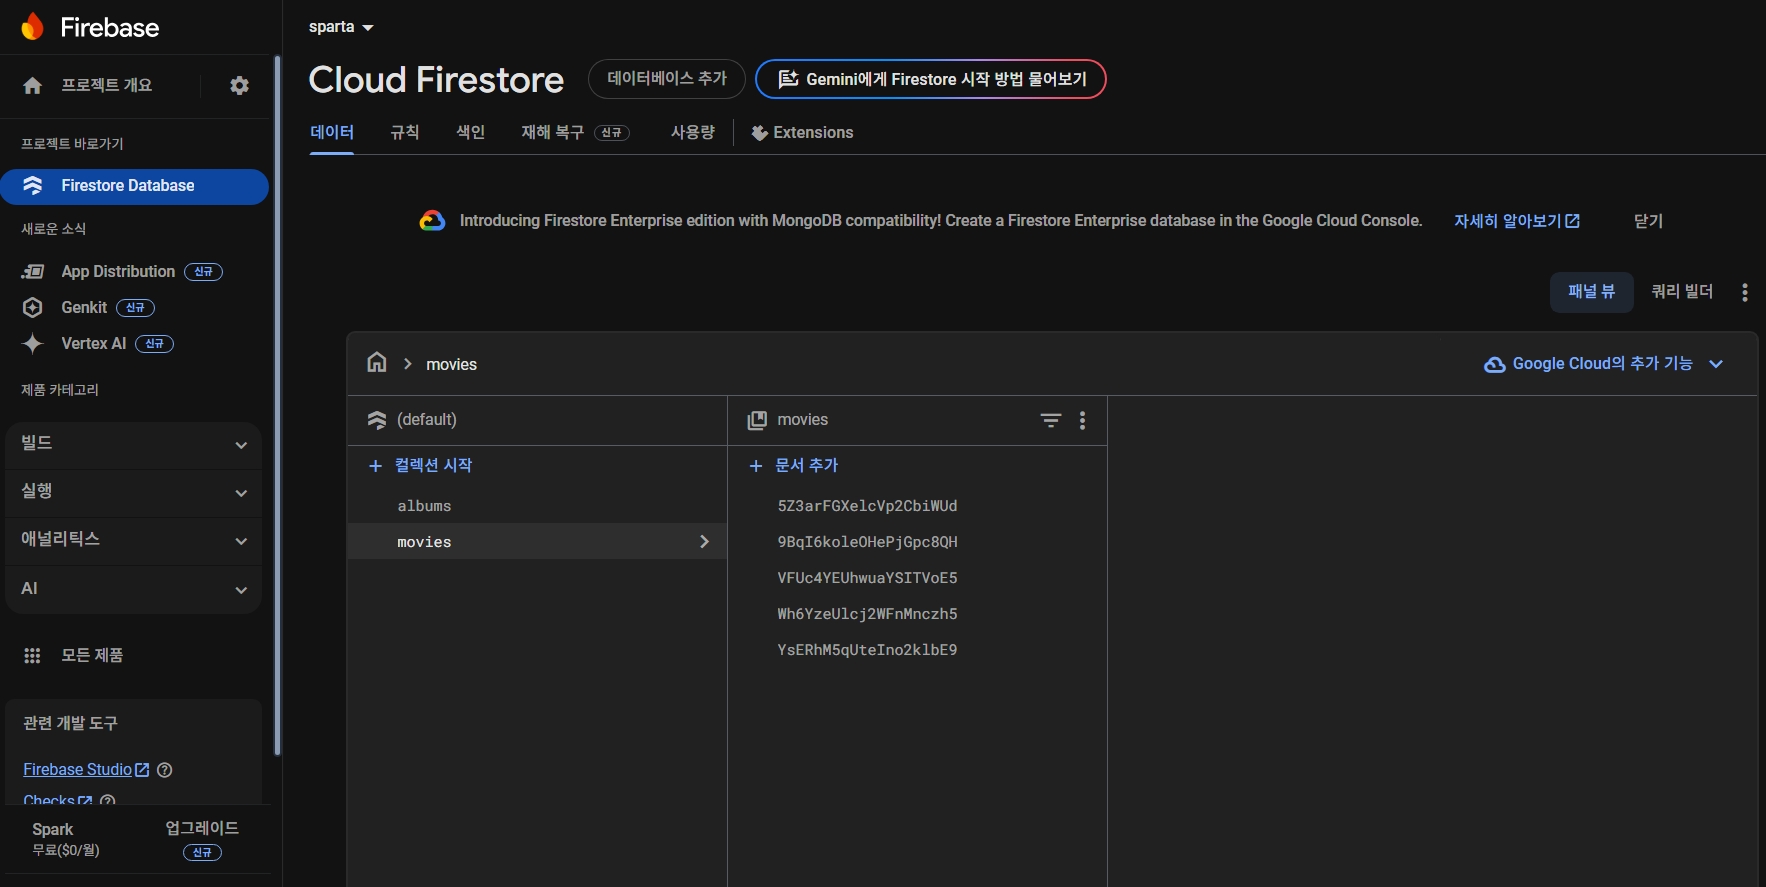Click chevron arrow on movies collection row
Image resolution: width=1766 pixels, height=887 pixels.
click(x=705, y=542)
